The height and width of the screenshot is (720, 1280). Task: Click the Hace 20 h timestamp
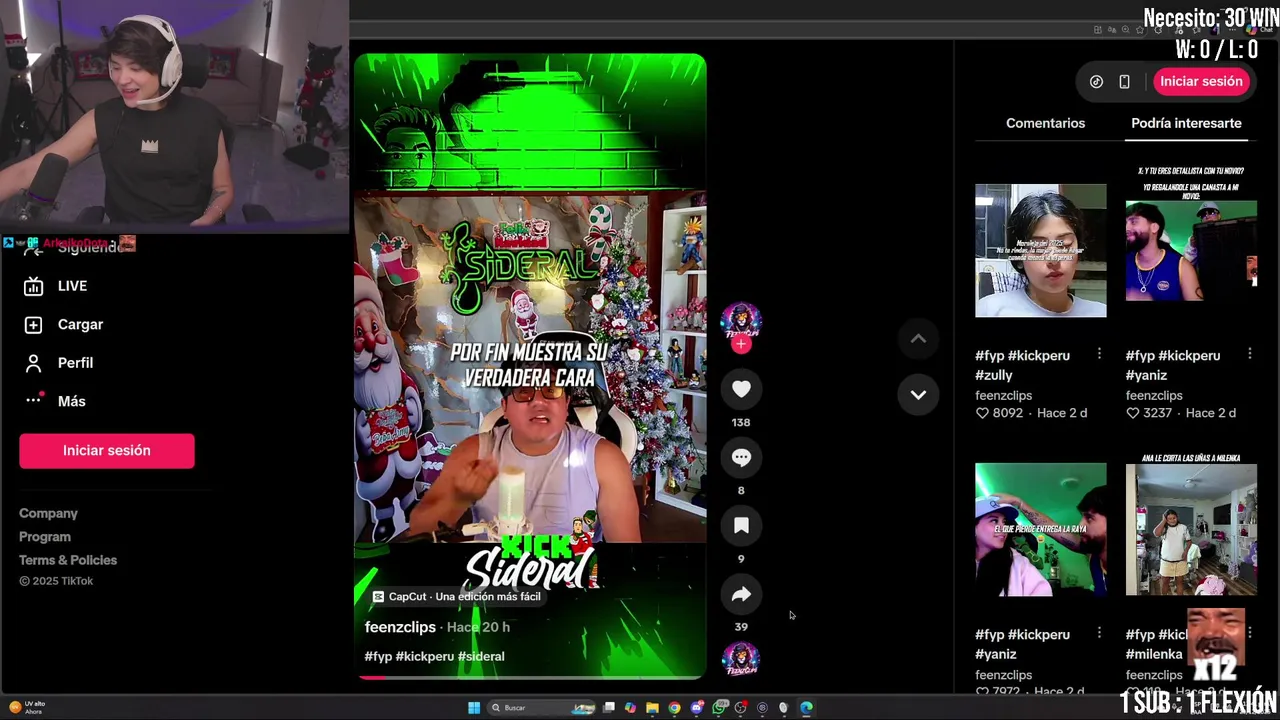478,627
